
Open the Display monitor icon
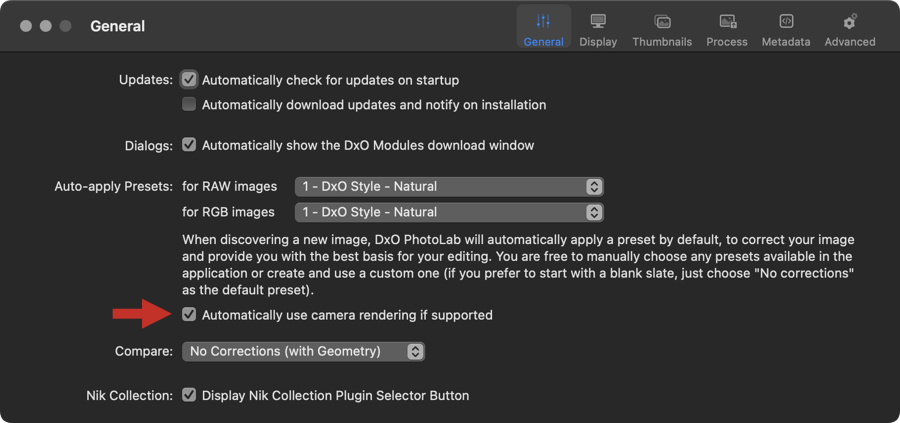[598, 21]
